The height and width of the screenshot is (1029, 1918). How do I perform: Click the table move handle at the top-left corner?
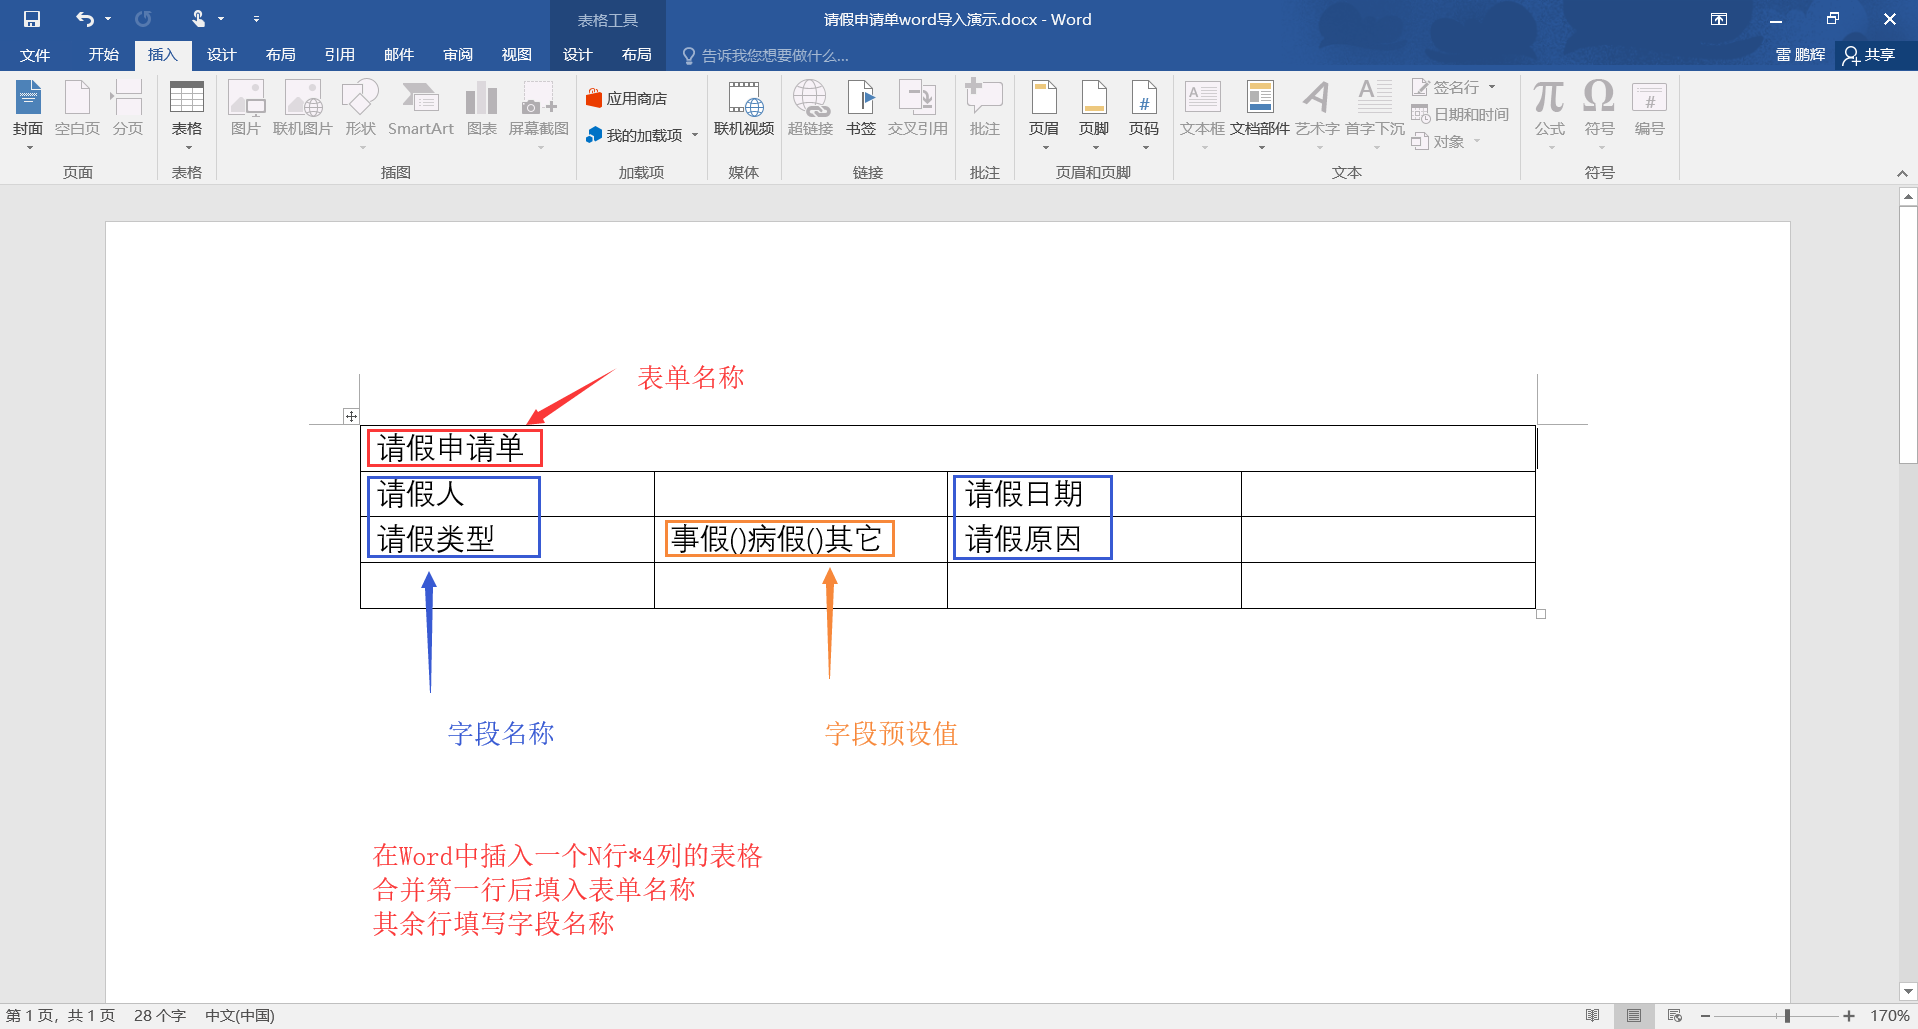[x=351, y=416]
